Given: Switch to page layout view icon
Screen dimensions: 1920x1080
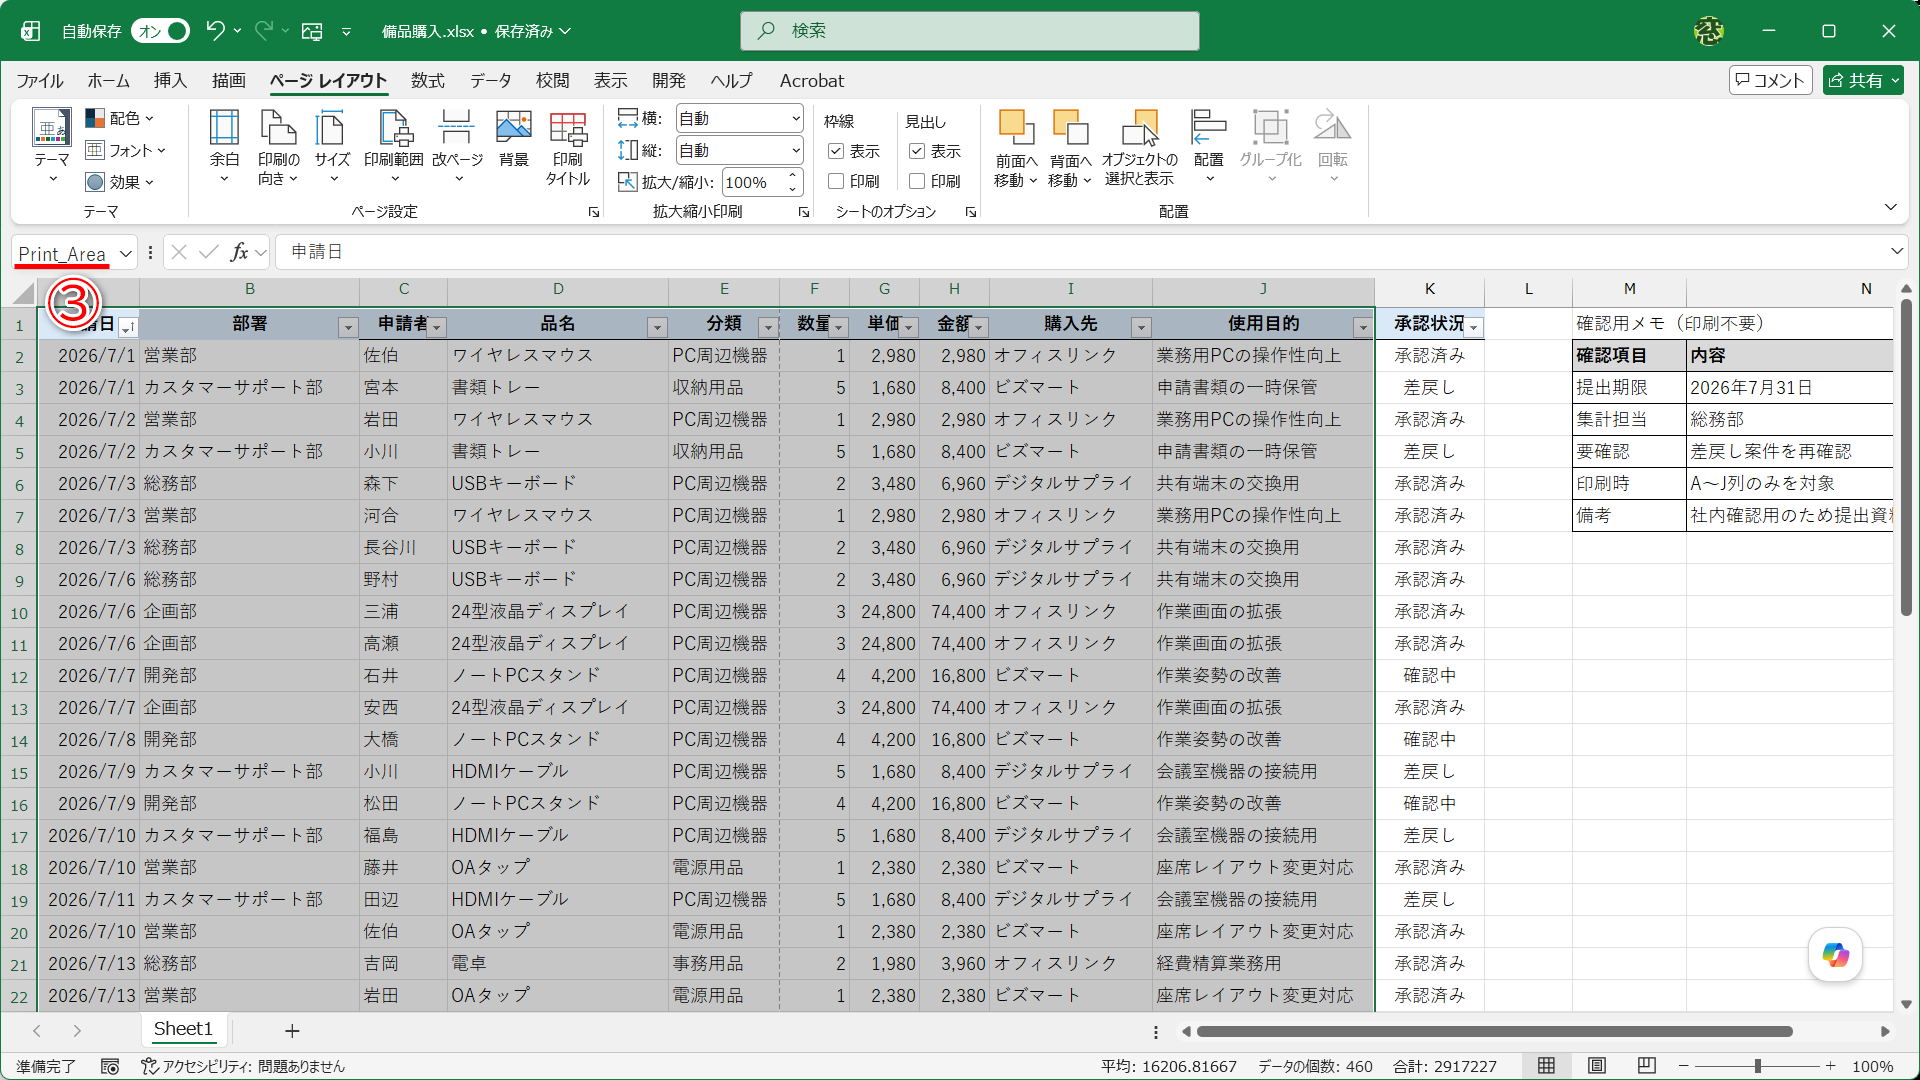Looking at the screenshot, I should (x=1596, y=1066).
